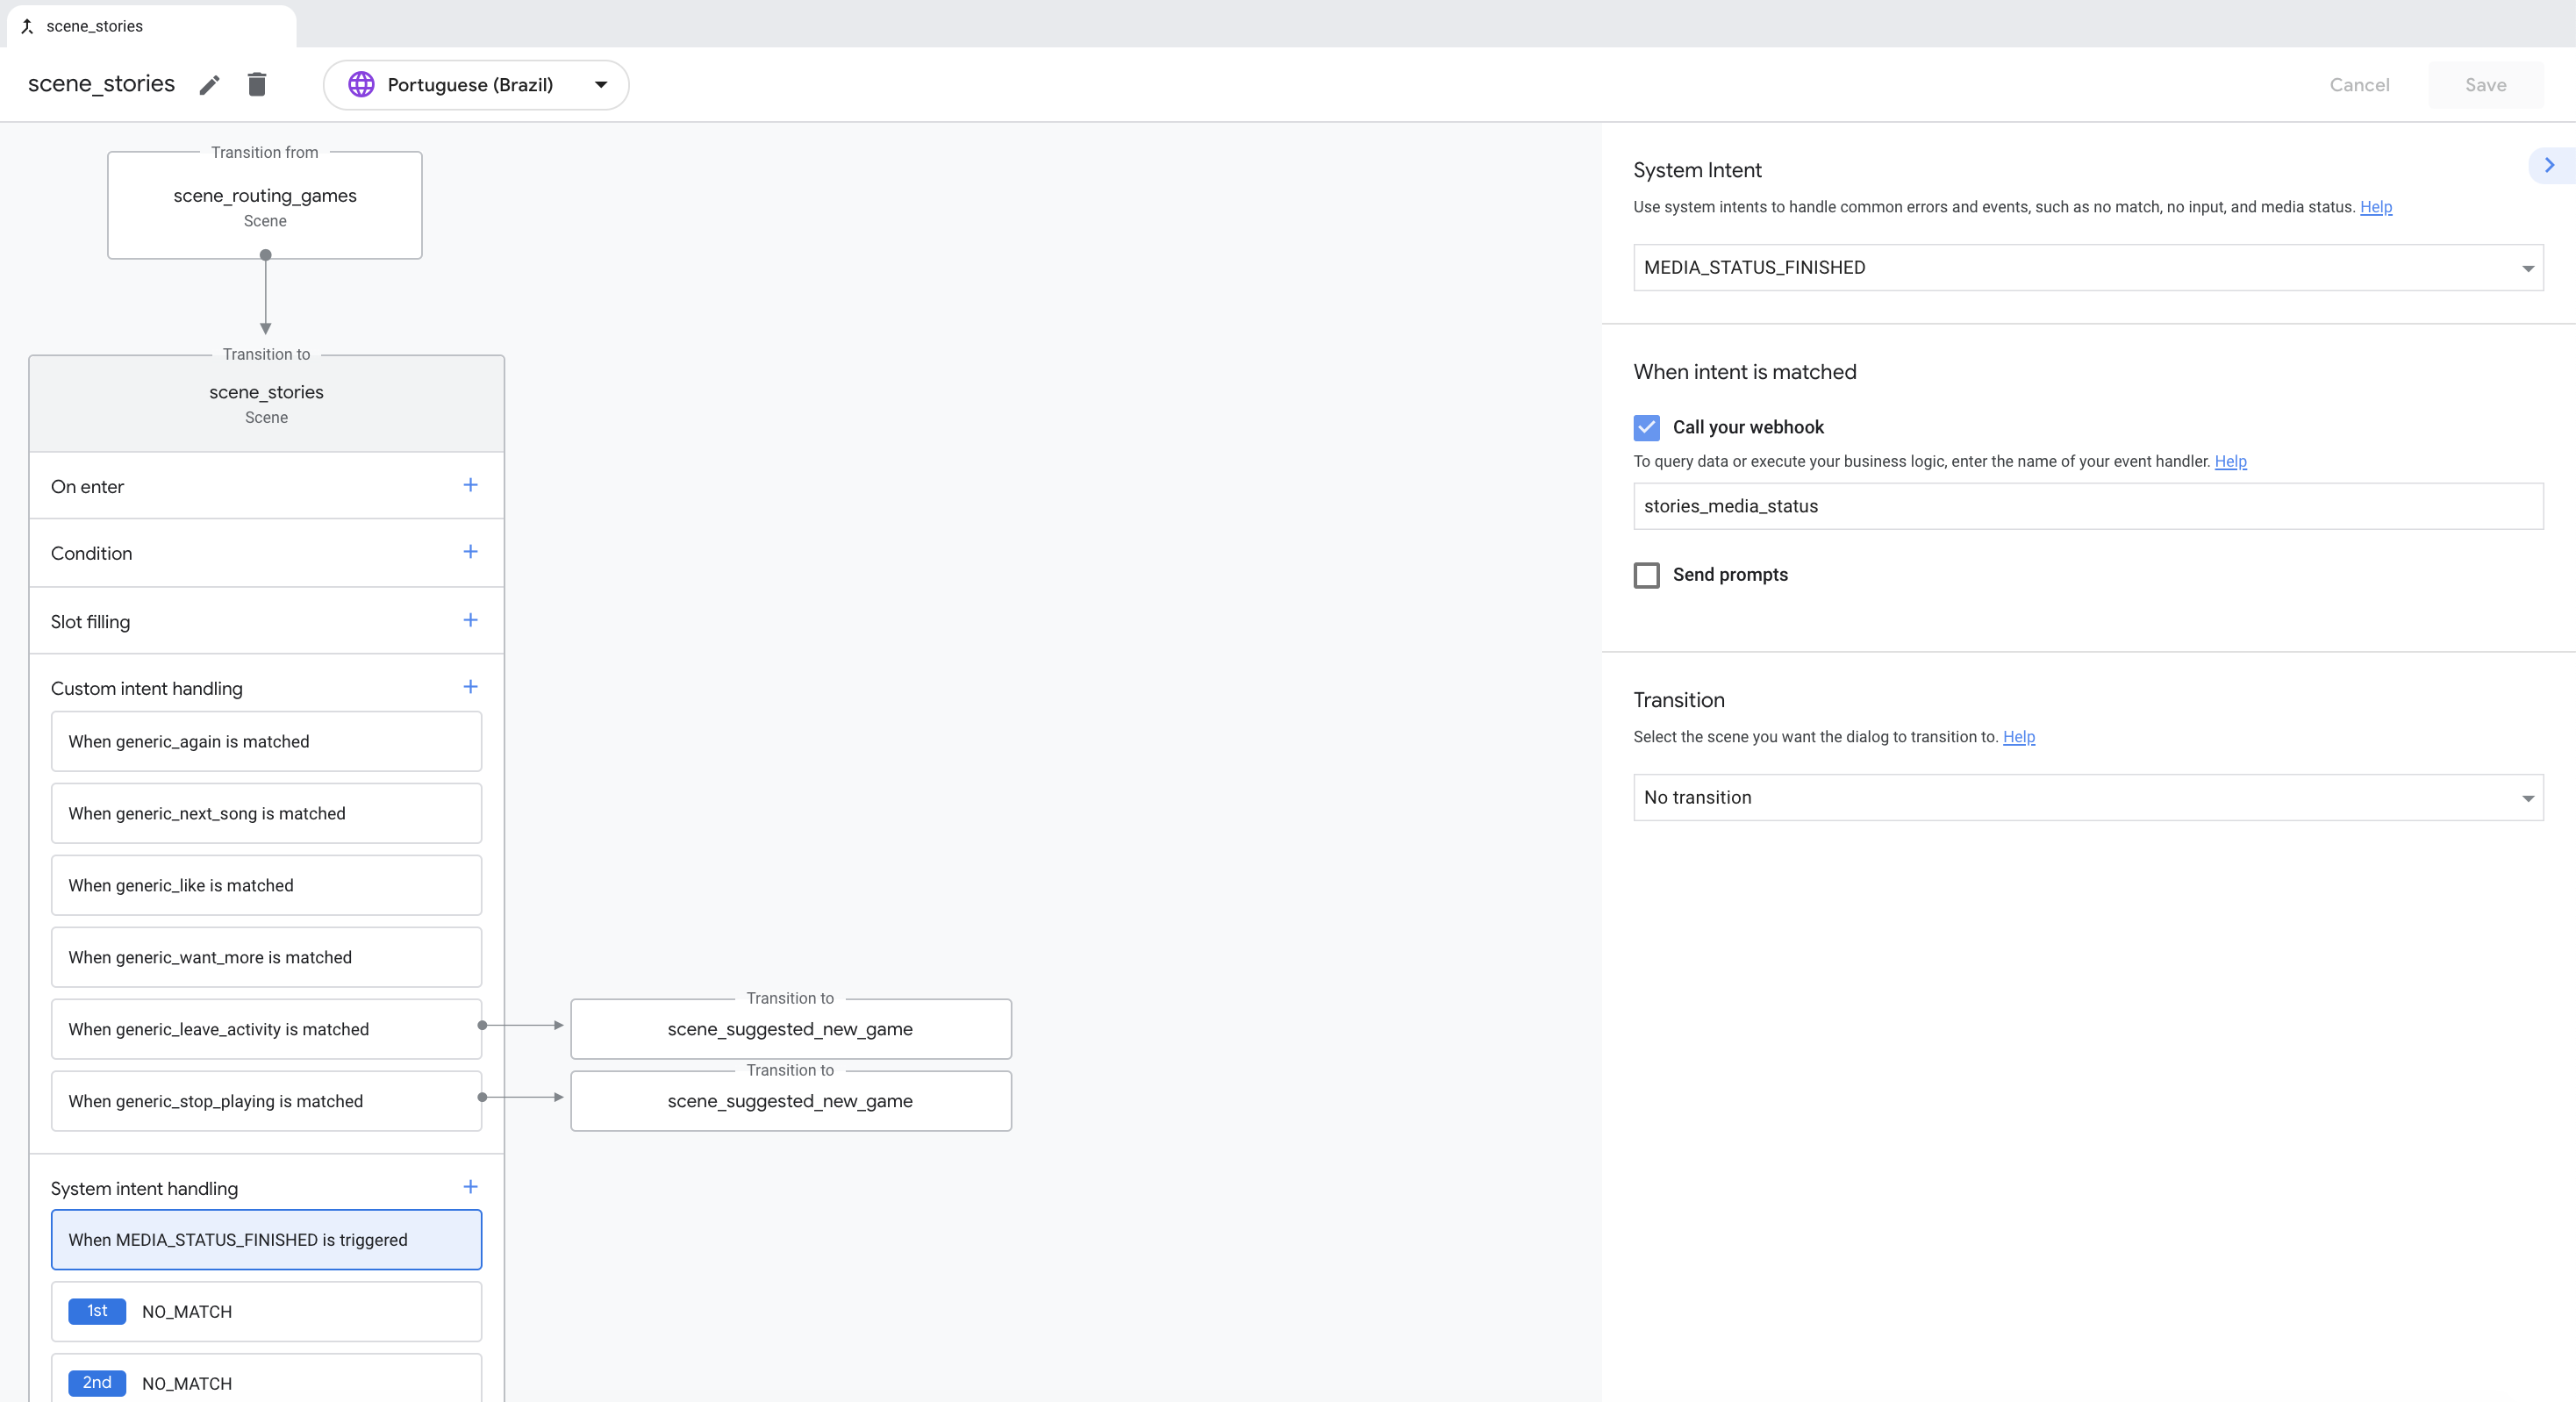Click the stories_media_status webhook handler field

(2087, 506)
